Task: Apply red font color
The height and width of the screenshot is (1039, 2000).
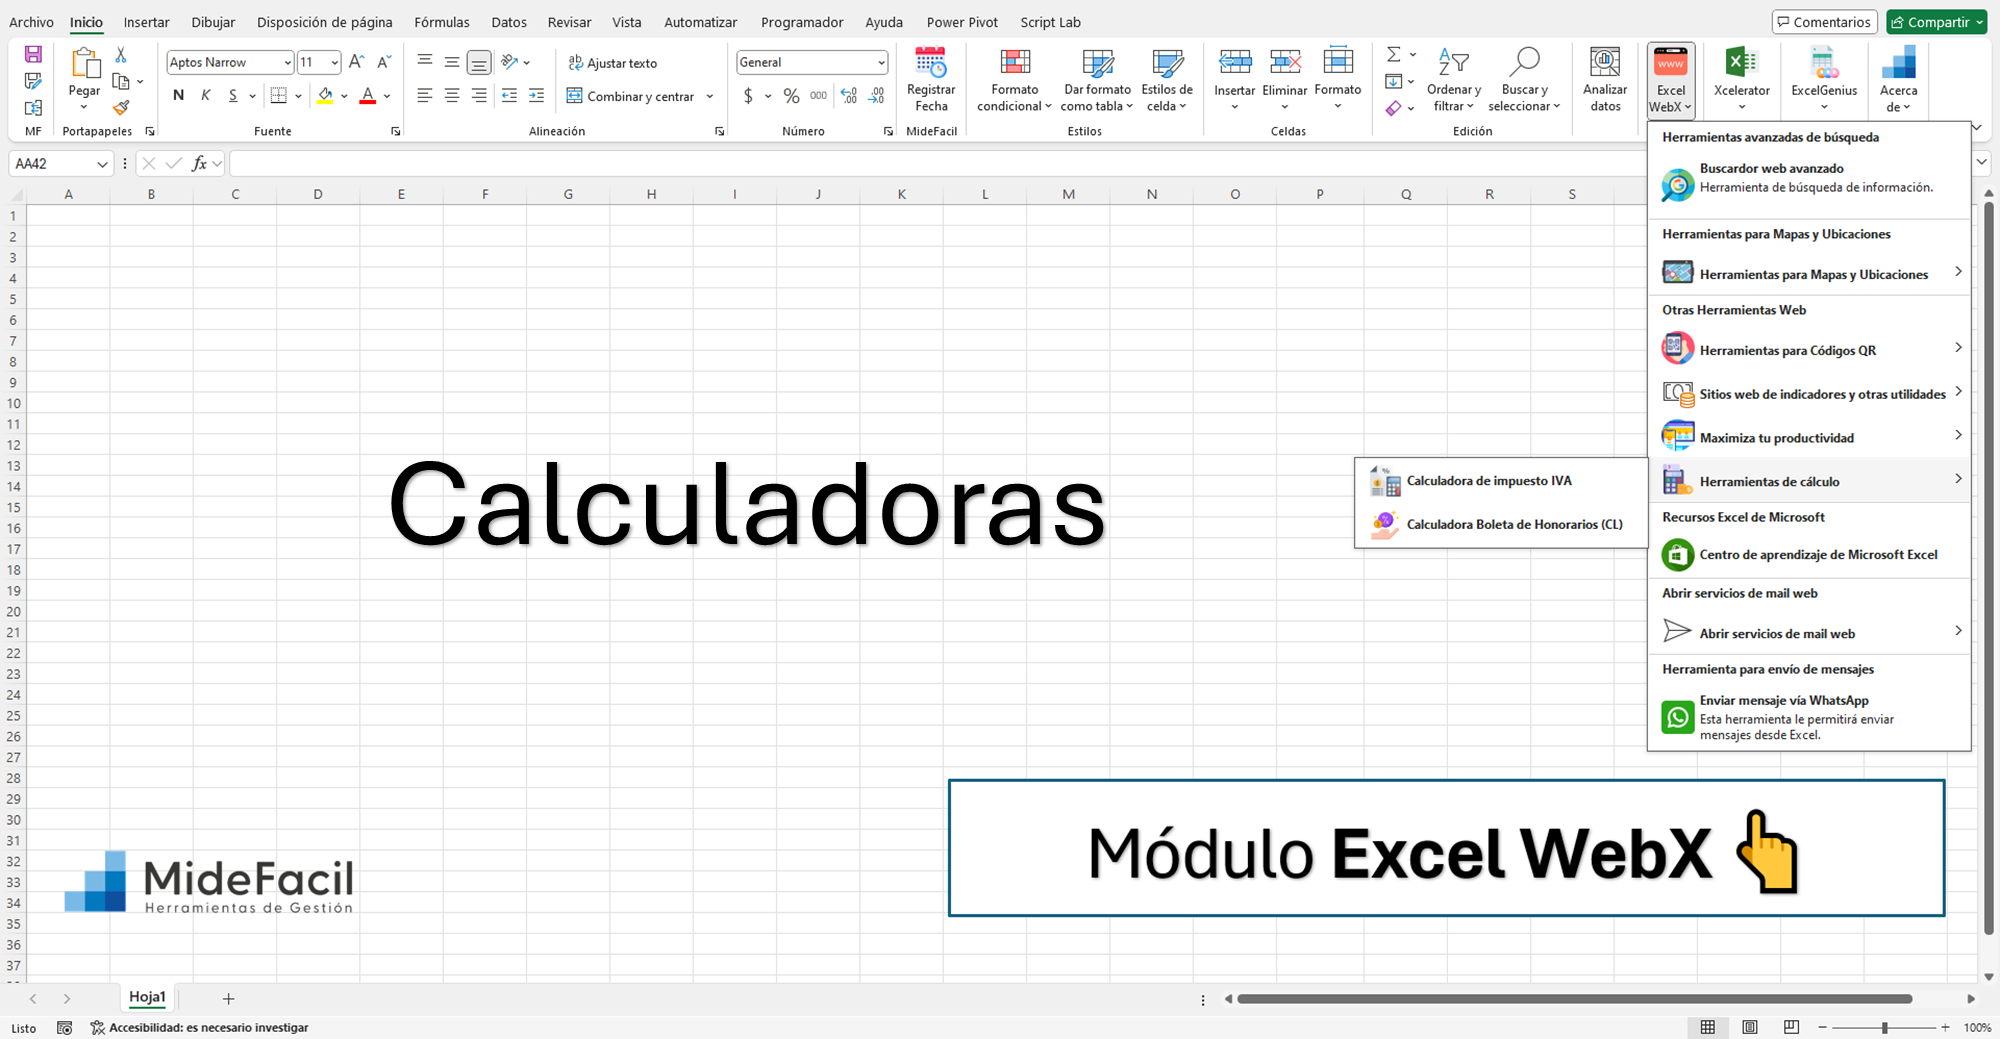Action: point(367,96)
